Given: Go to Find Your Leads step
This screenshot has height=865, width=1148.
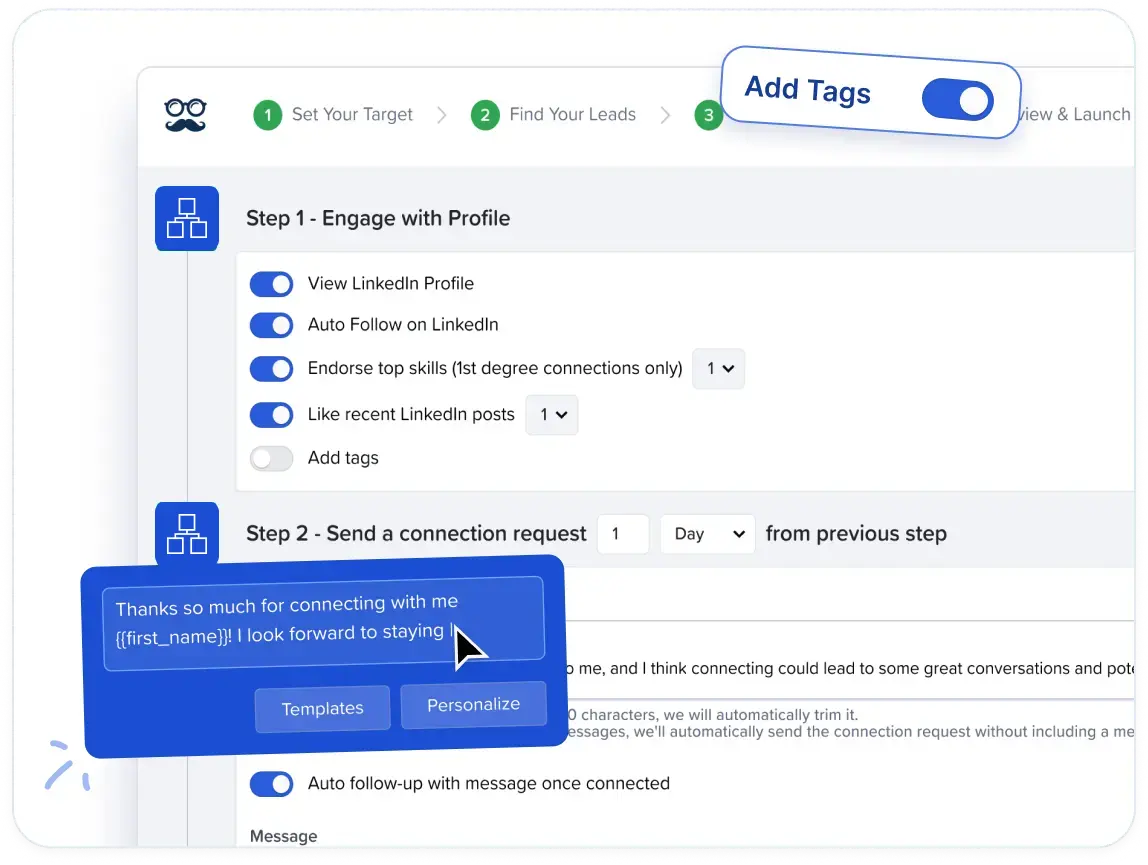Looking at the screenshot, I should [x=573, y=114].
